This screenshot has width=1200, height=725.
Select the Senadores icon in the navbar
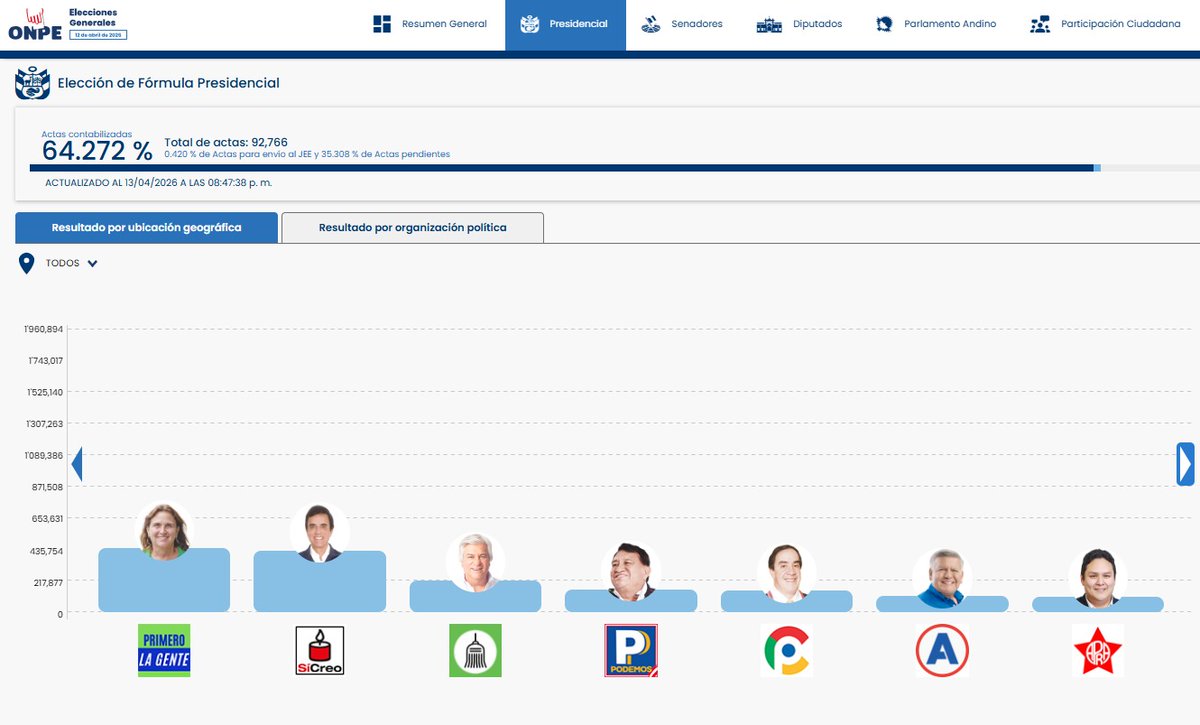tap(652, 22)
